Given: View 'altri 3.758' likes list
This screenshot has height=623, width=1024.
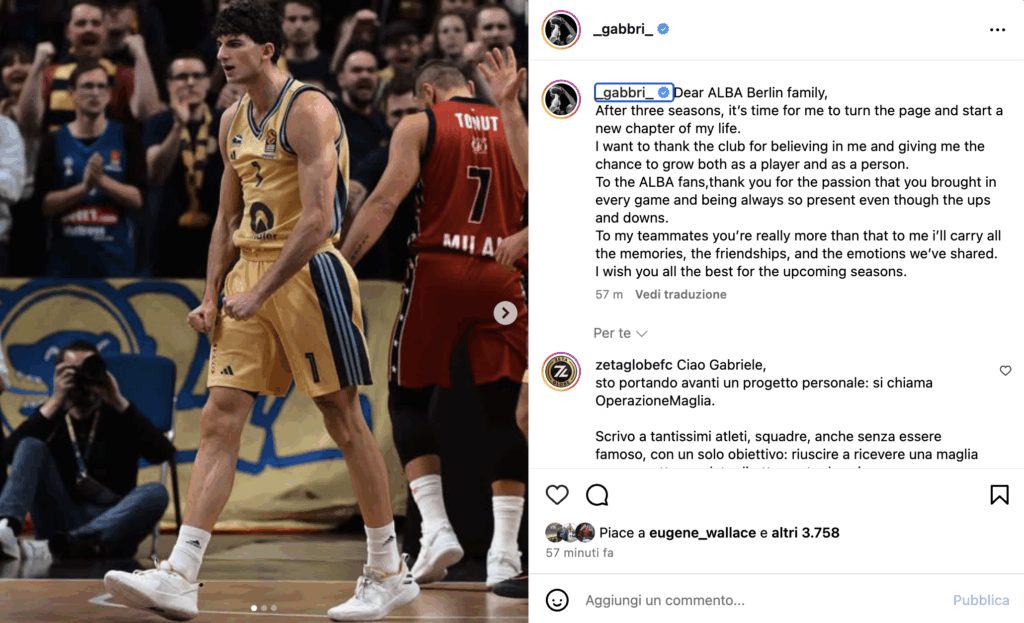Looking at the screenshot, I should pos(805,533).
